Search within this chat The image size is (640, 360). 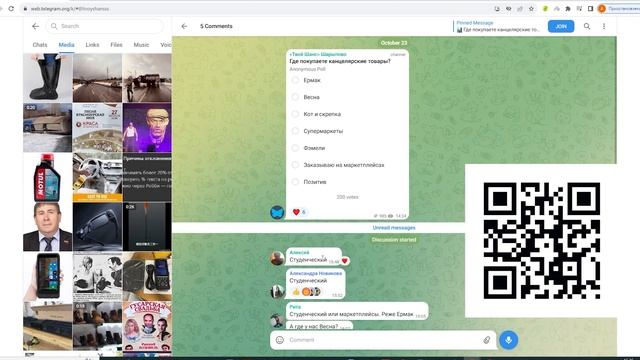click(587, 26)
